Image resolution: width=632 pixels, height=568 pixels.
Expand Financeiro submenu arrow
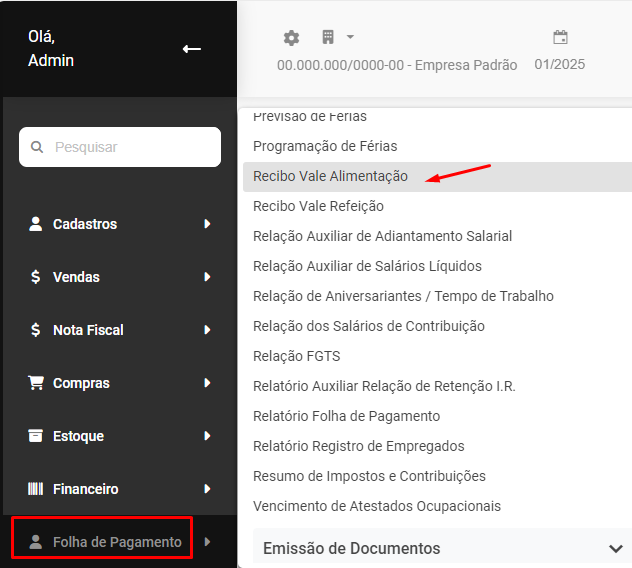(207, 489)
